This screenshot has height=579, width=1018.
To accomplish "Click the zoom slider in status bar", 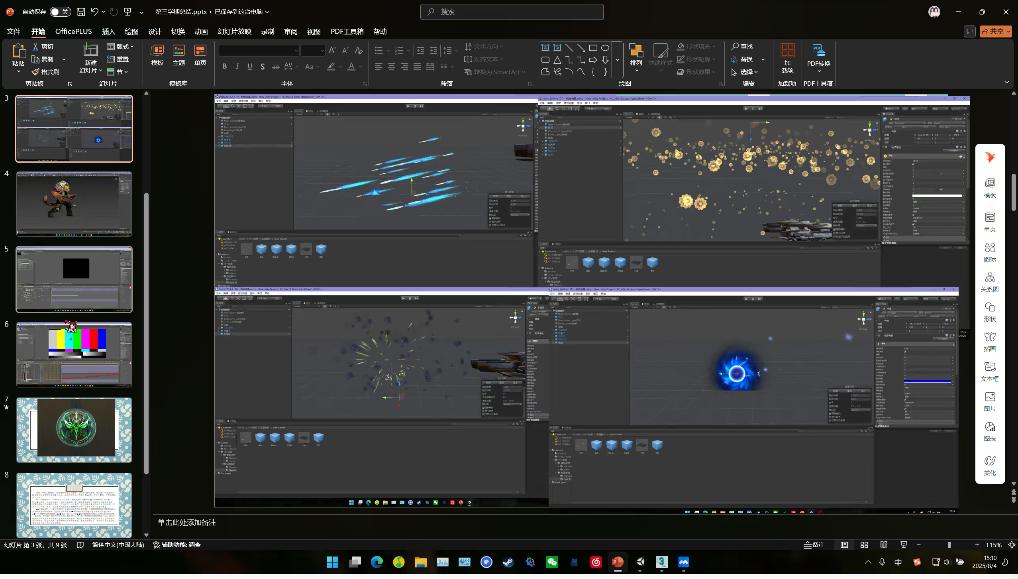I will [949, 545].
